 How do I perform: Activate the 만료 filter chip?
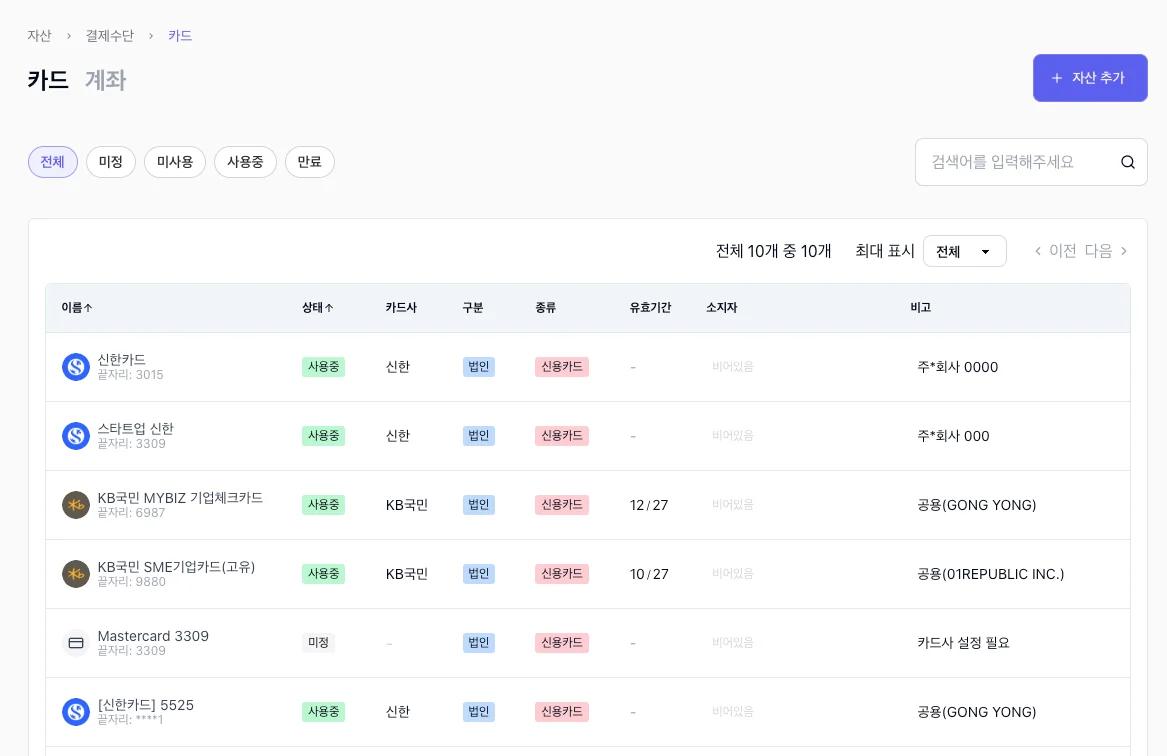[x=309, y=161]
